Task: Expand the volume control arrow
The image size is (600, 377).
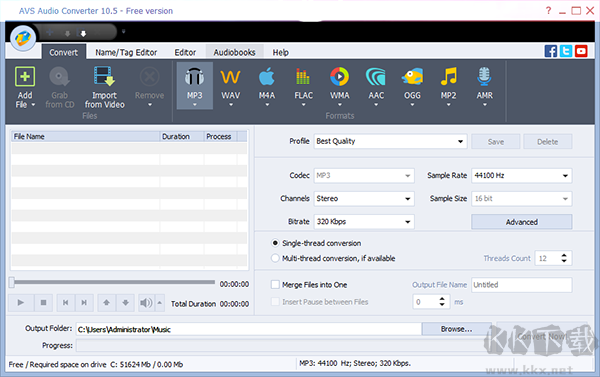Action: (x=160, y=303)
